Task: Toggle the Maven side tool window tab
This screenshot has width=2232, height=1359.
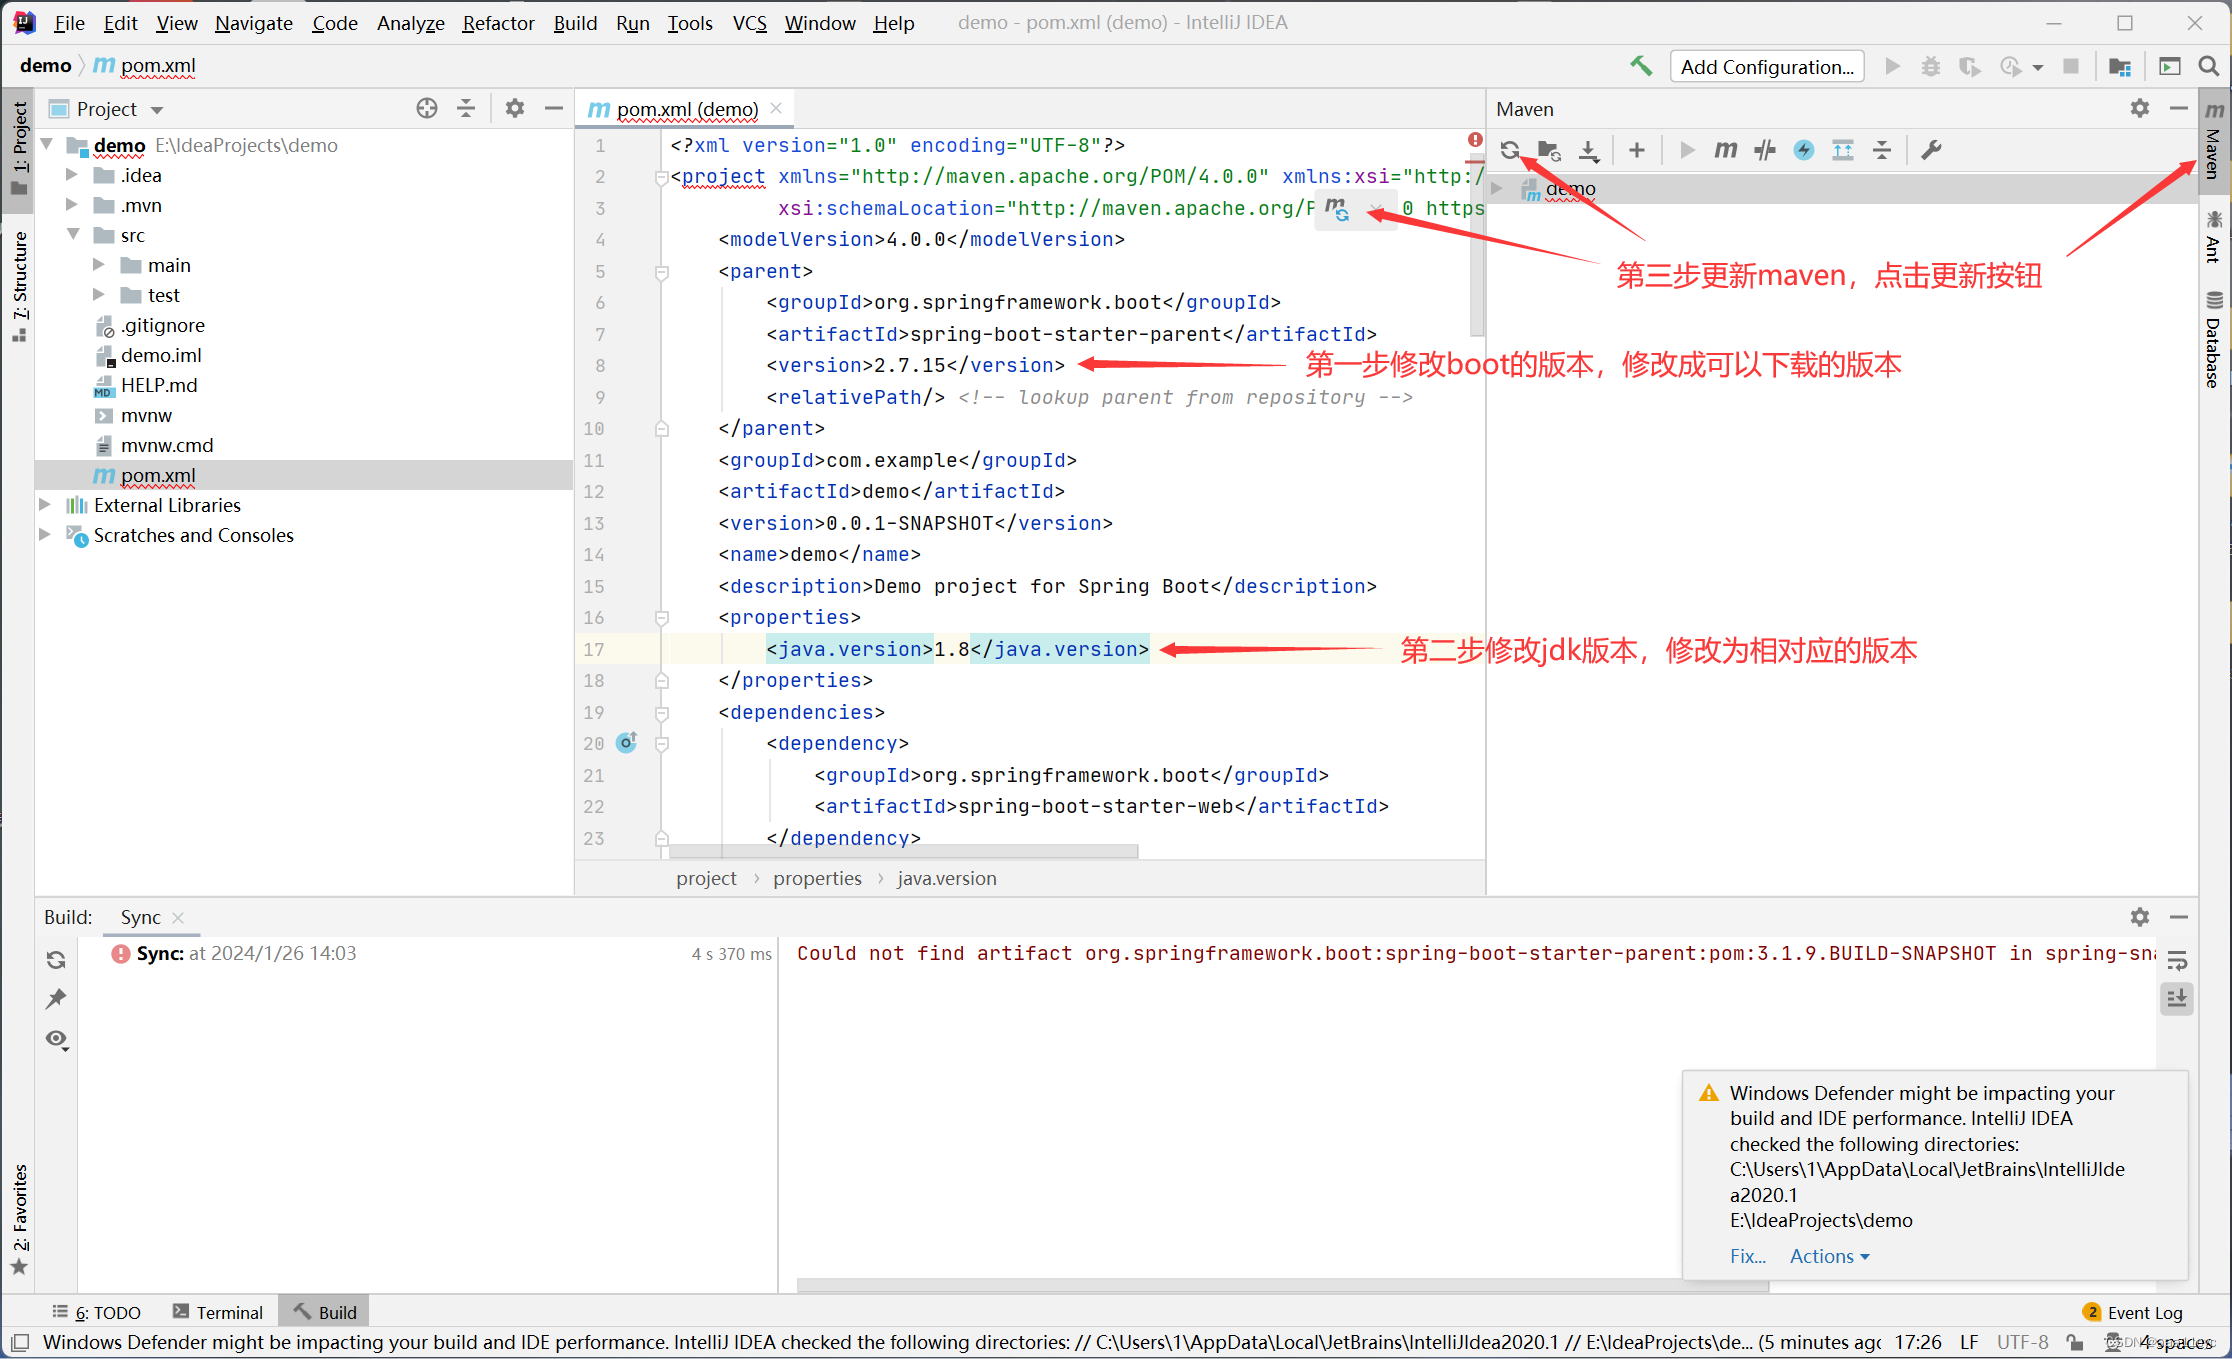Action: pyautogui.click(x=2215, y=140)
